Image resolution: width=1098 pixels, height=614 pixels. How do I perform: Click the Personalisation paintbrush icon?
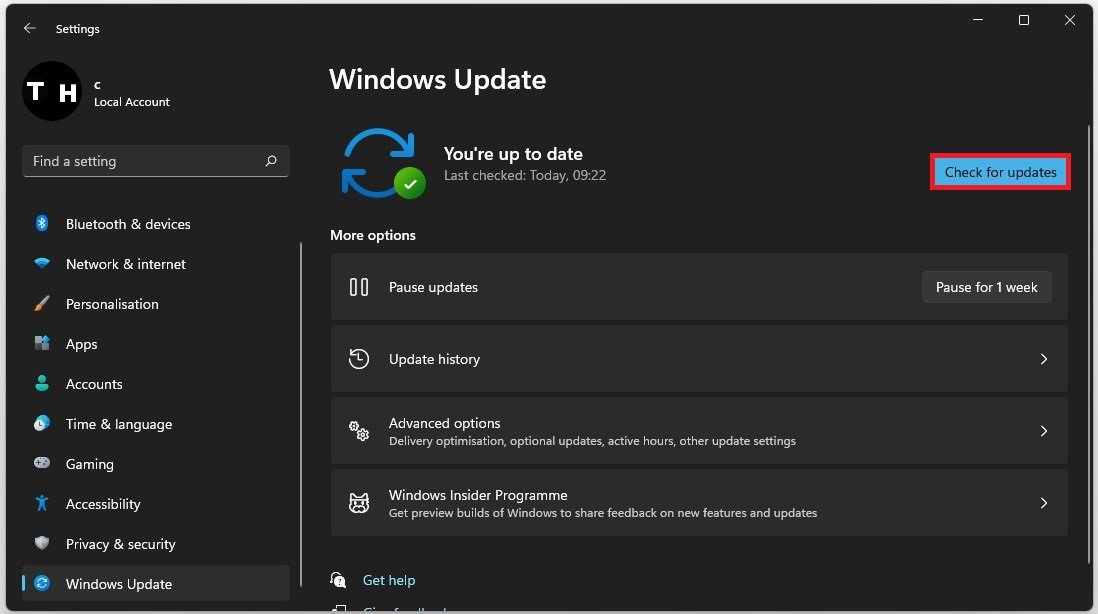[x=42, y=304]
